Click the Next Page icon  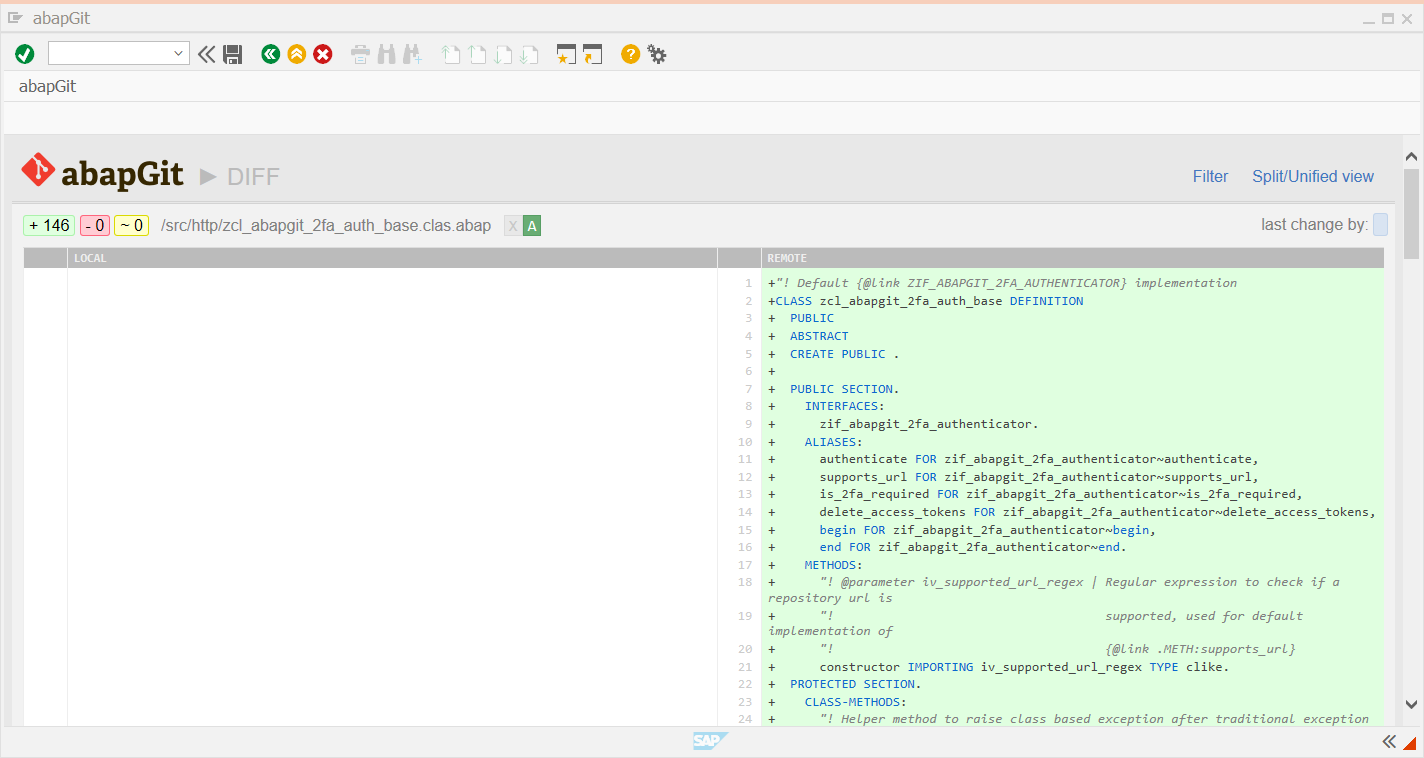pyautogui.click(x=503, y=54)
